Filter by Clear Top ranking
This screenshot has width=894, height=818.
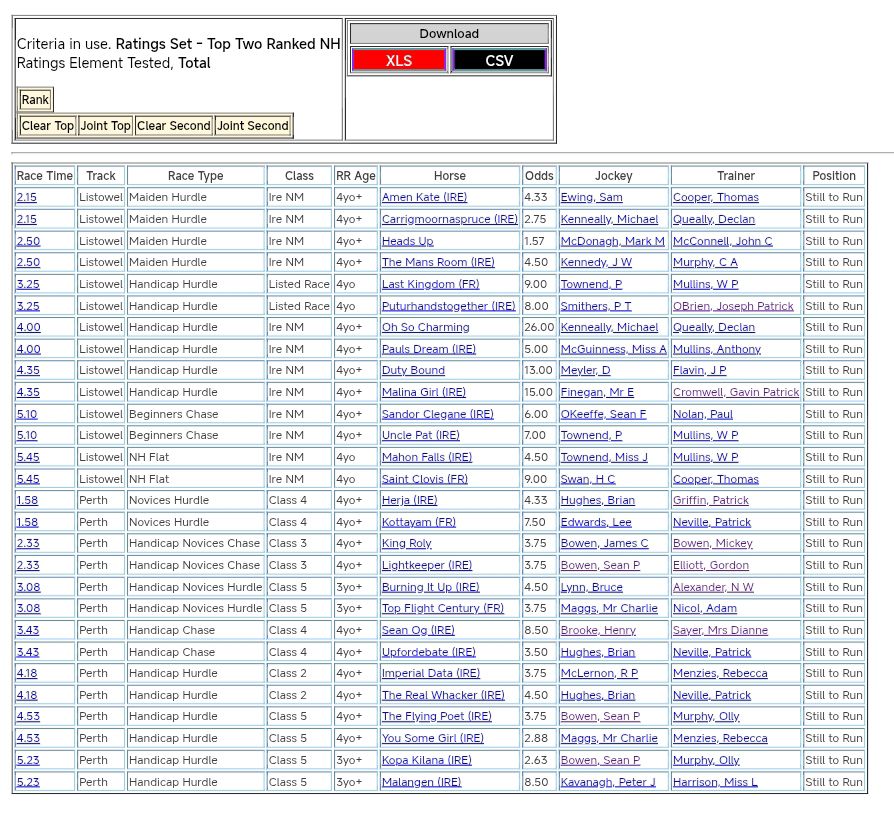click(x=47, y=126)
